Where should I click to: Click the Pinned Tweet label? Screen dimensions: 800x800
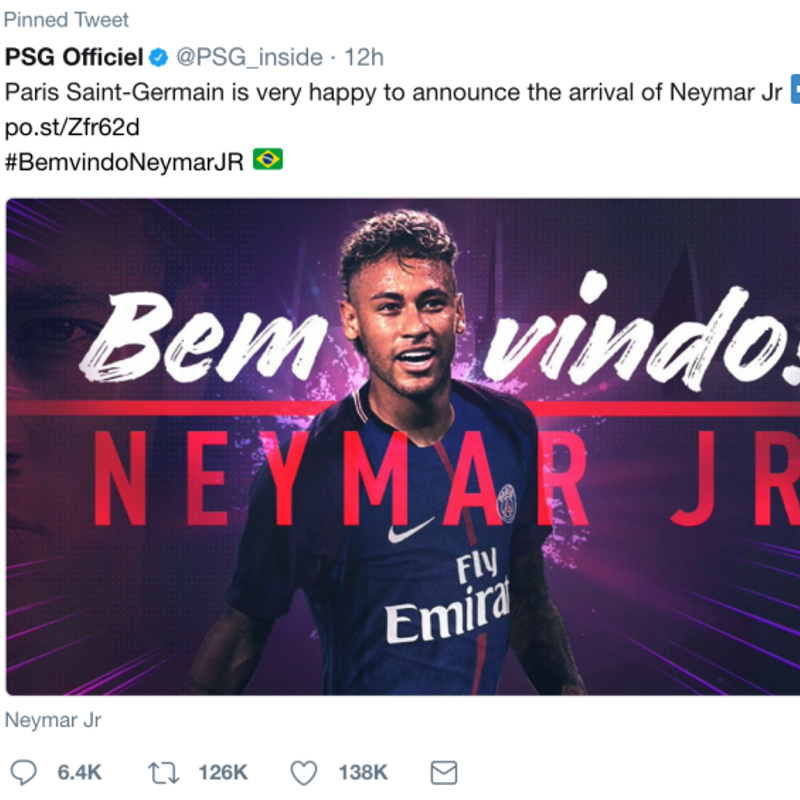pyautogui.click(x=66, y=20)
